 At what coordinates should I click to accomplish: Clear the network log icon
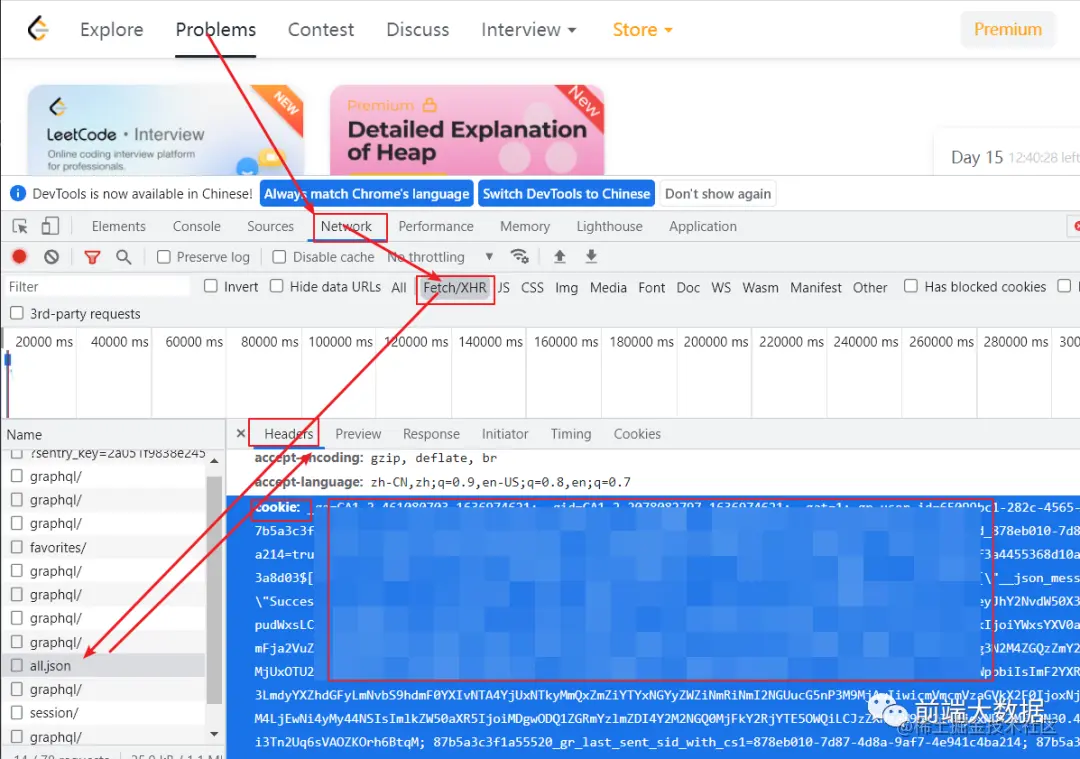52,257
